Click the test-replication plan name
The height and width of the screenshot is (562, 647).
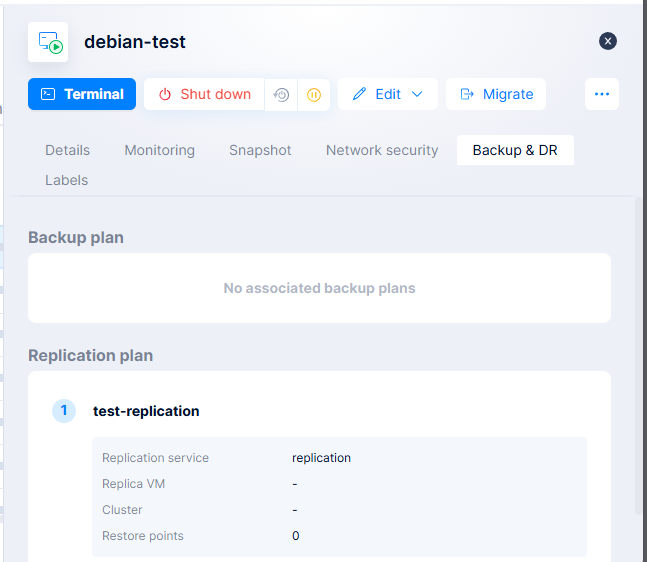click(146, 411)
